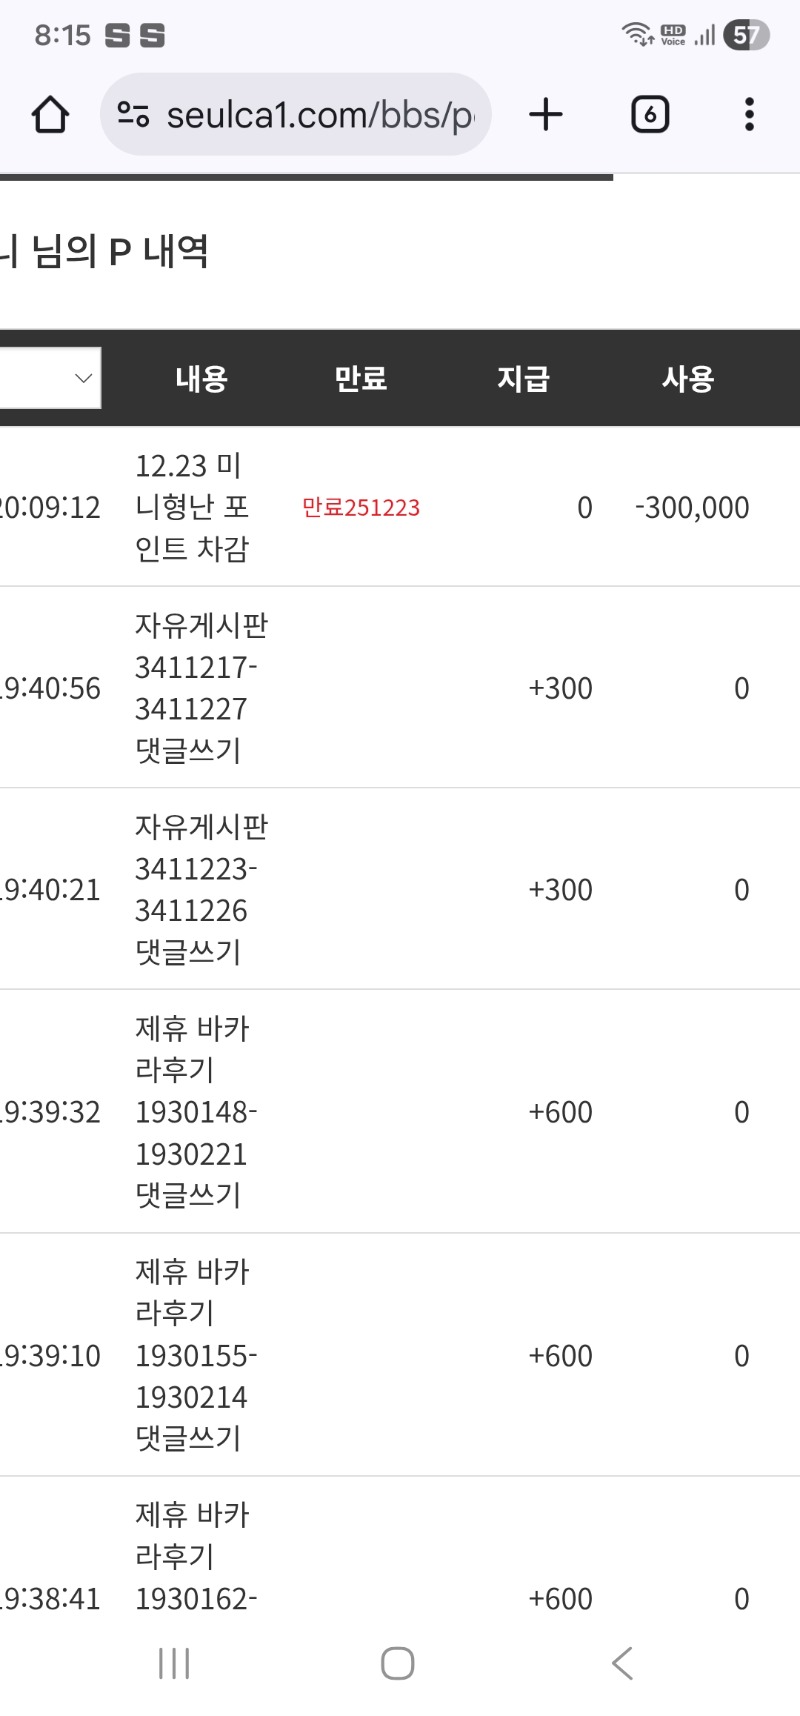Open 제휴 바카라후기 1930148-1930221 댓글쓰기 entry
The height and width of the screenshot is (1716, 800).
[x=194, y=1111]
